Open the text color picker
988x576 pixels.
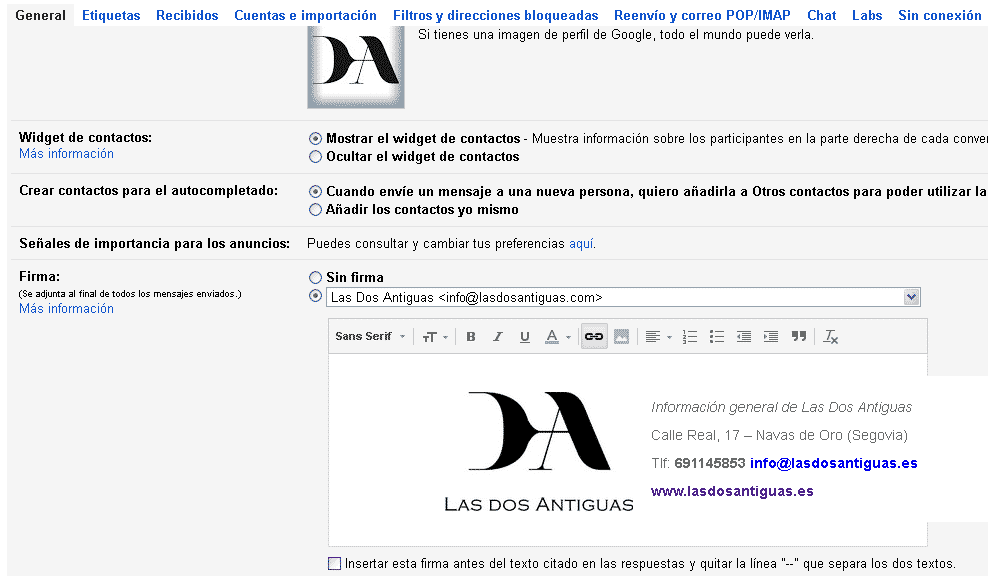point(556,337)
